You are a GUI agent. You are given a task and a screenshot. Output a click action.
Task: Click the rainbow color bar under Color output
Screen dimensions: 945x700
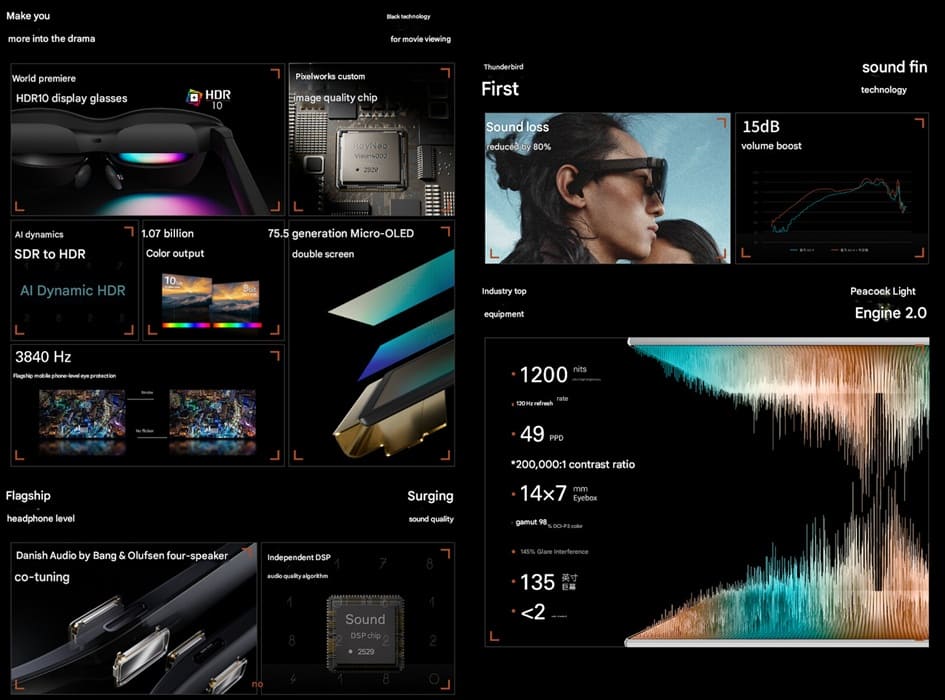pos(211,325)
